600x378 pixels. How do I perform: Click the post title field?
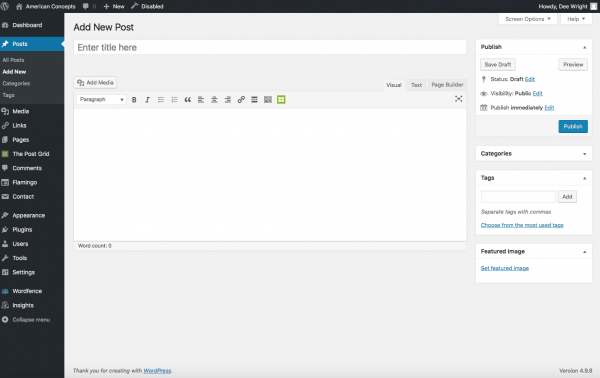[270, 47]
